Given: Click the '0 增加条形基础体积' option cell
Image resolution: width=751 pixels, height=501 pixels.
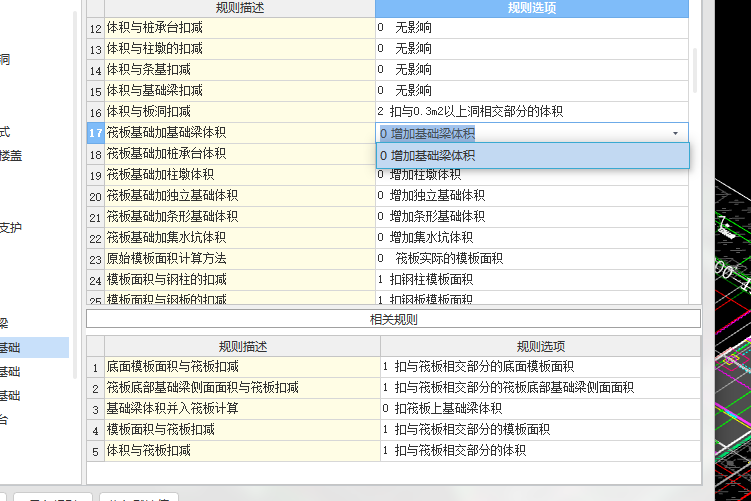Looking at the screenshot, I should click(532, 217).
